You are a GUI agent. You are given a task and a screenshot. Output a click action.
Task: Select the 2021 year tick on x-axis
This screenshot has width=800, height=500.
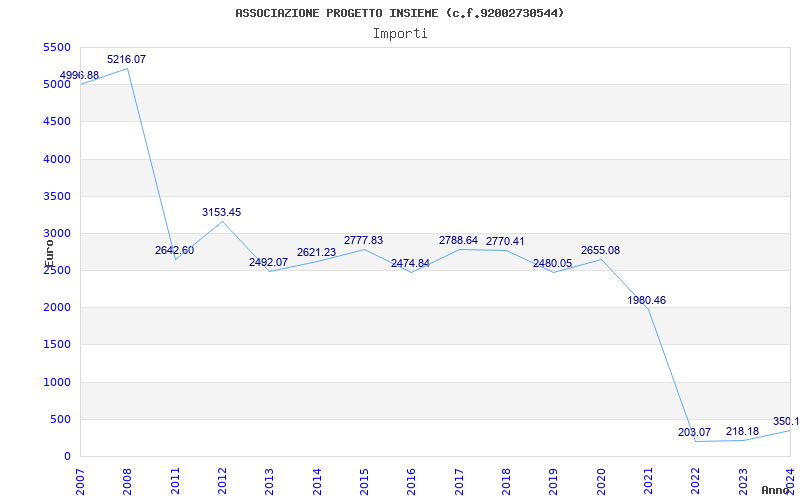[648, 478]
